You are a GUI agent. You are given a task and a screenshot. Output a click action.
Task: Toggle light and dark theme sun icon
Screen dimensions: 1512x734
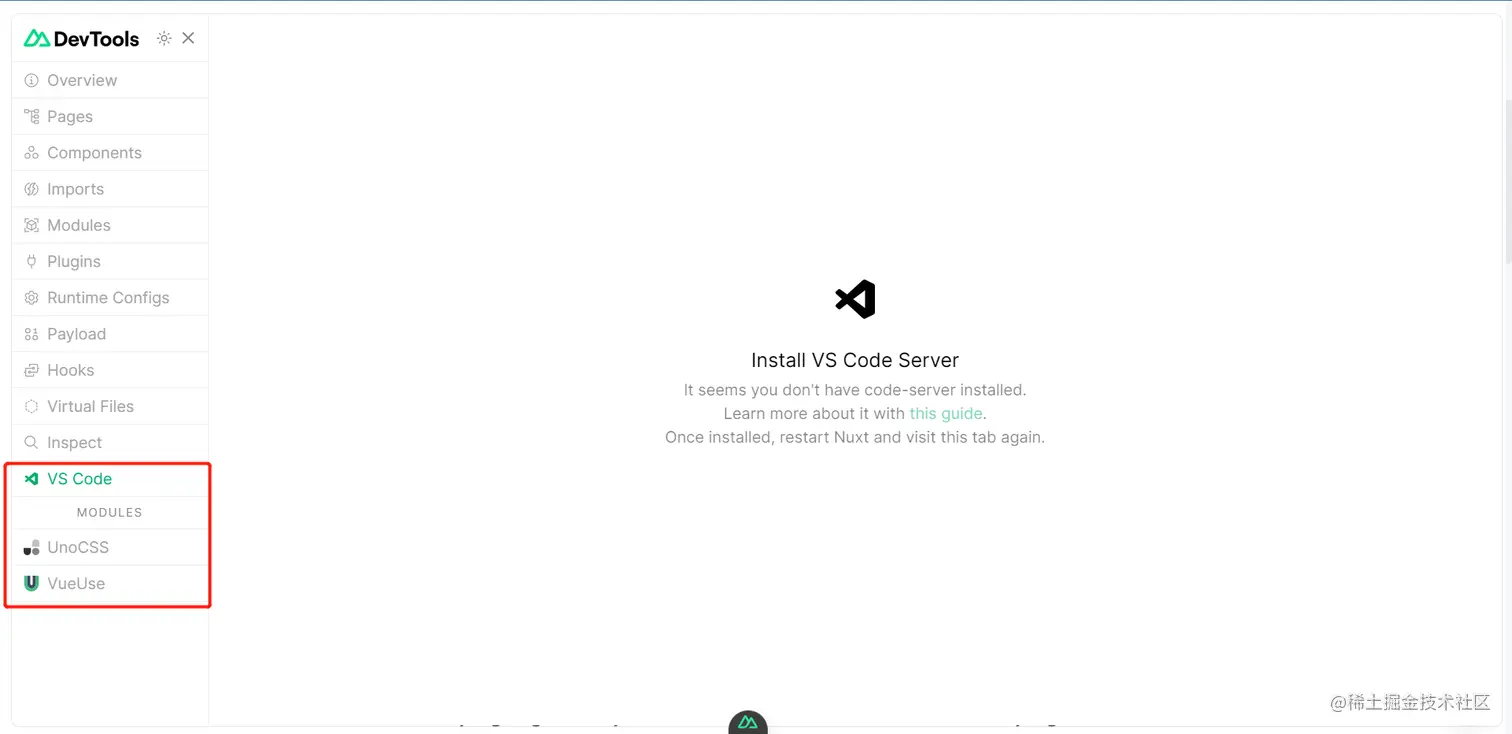point(164,39)
